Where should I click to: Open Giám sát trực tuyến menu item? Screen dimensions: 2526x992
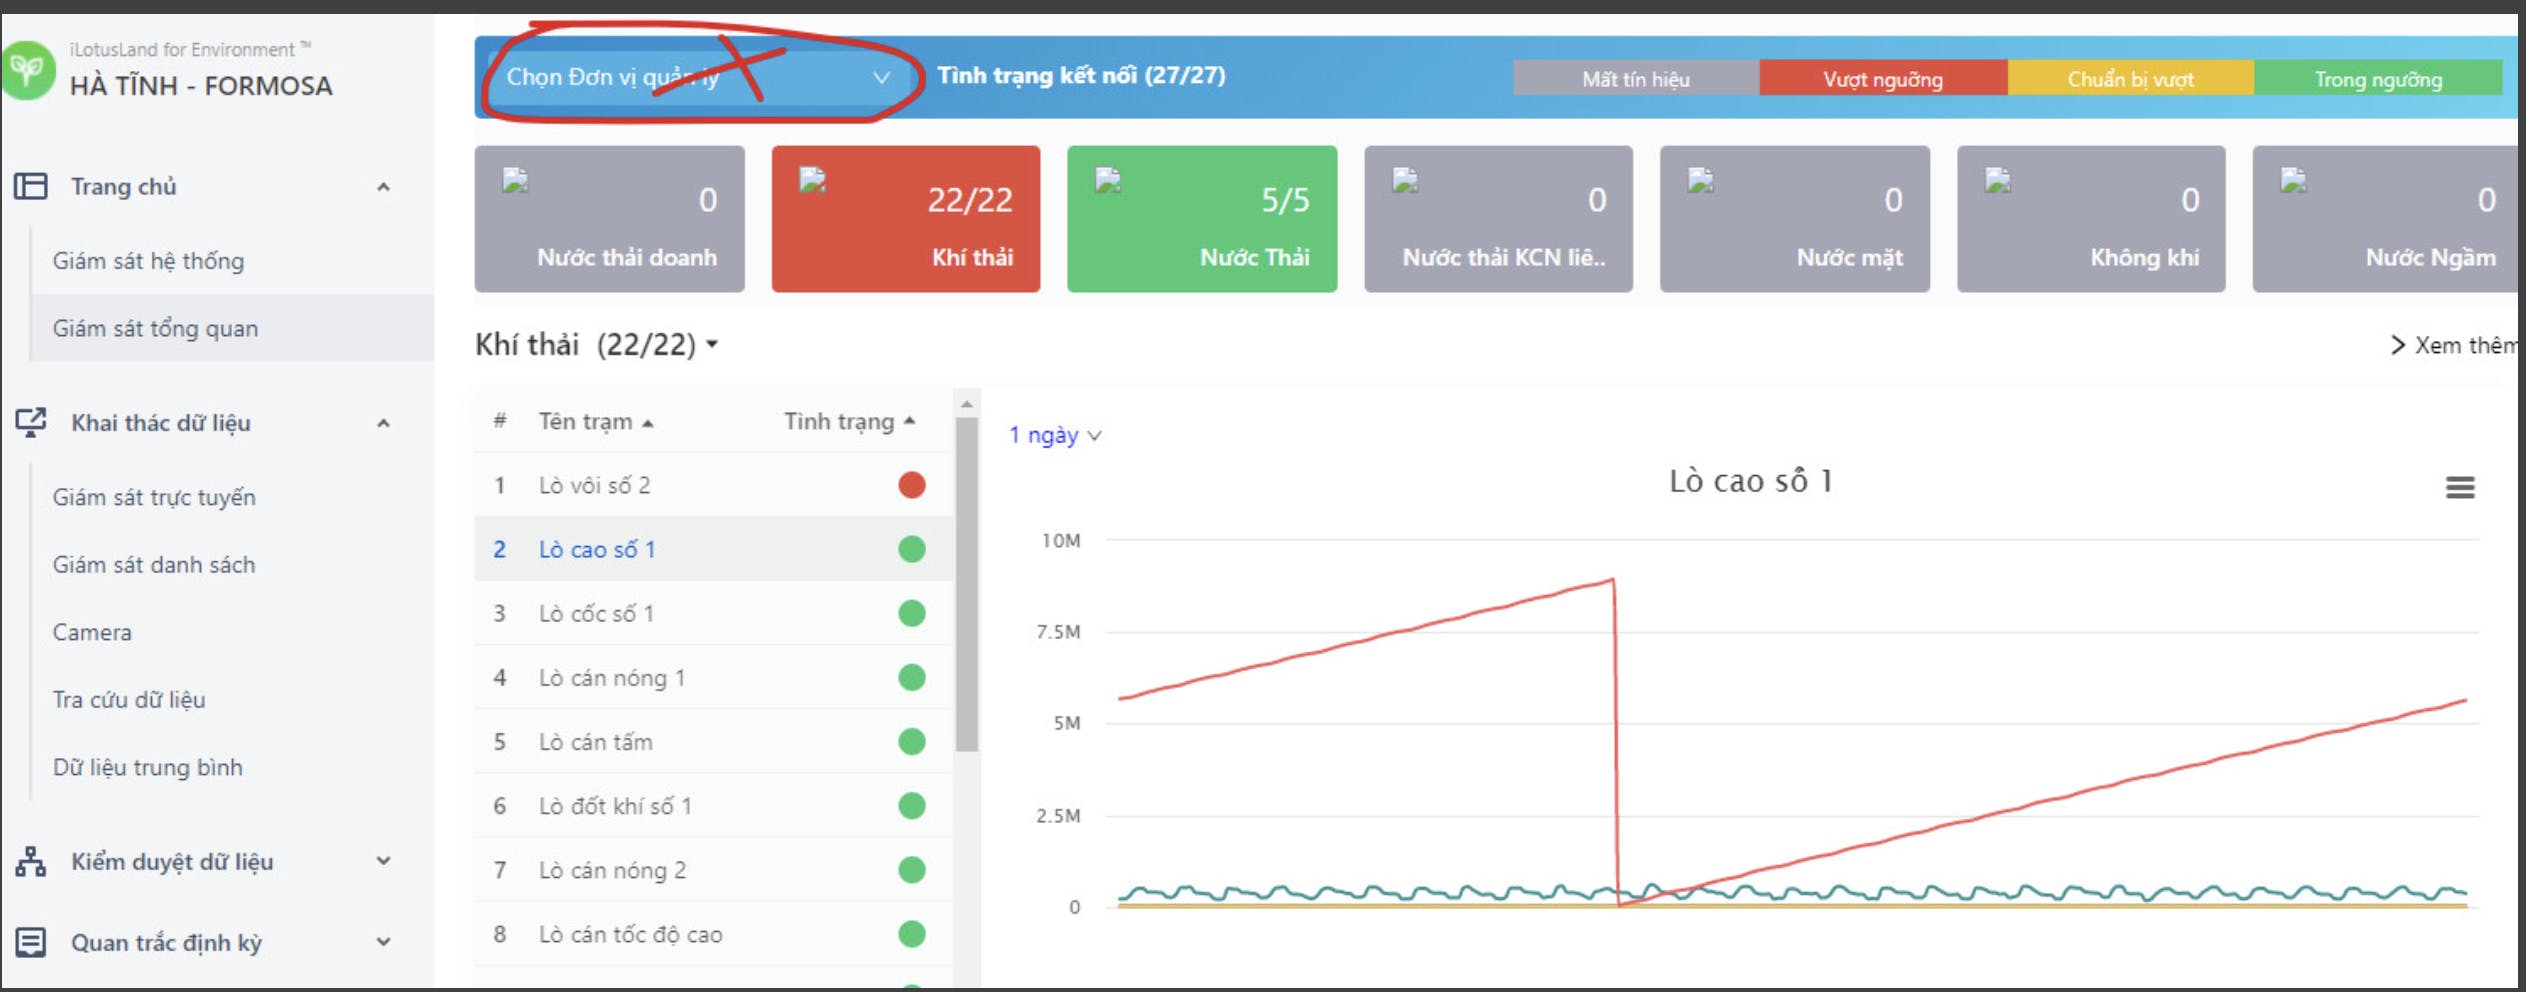pyautogui.click(x=154, y=497)
